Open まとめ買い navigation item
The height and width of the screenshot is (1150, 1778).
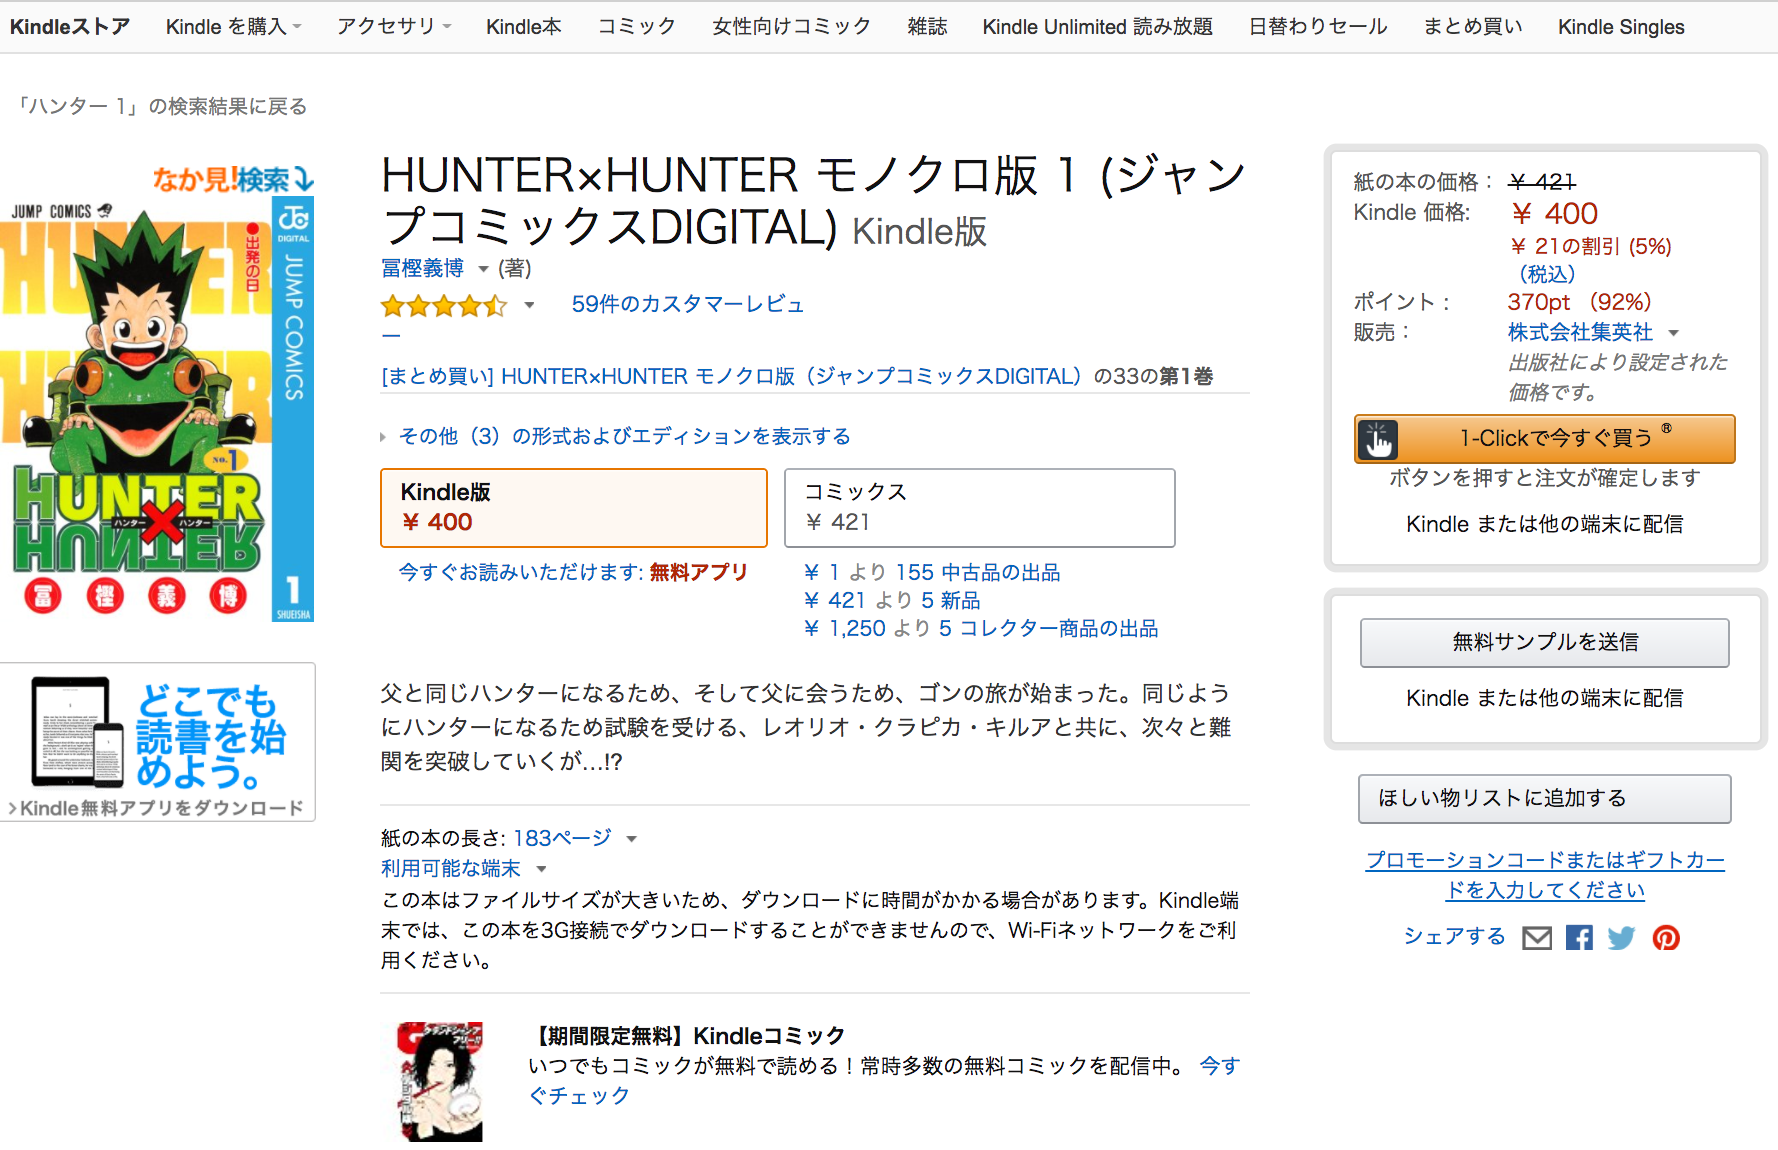(x=1473, y=27)
